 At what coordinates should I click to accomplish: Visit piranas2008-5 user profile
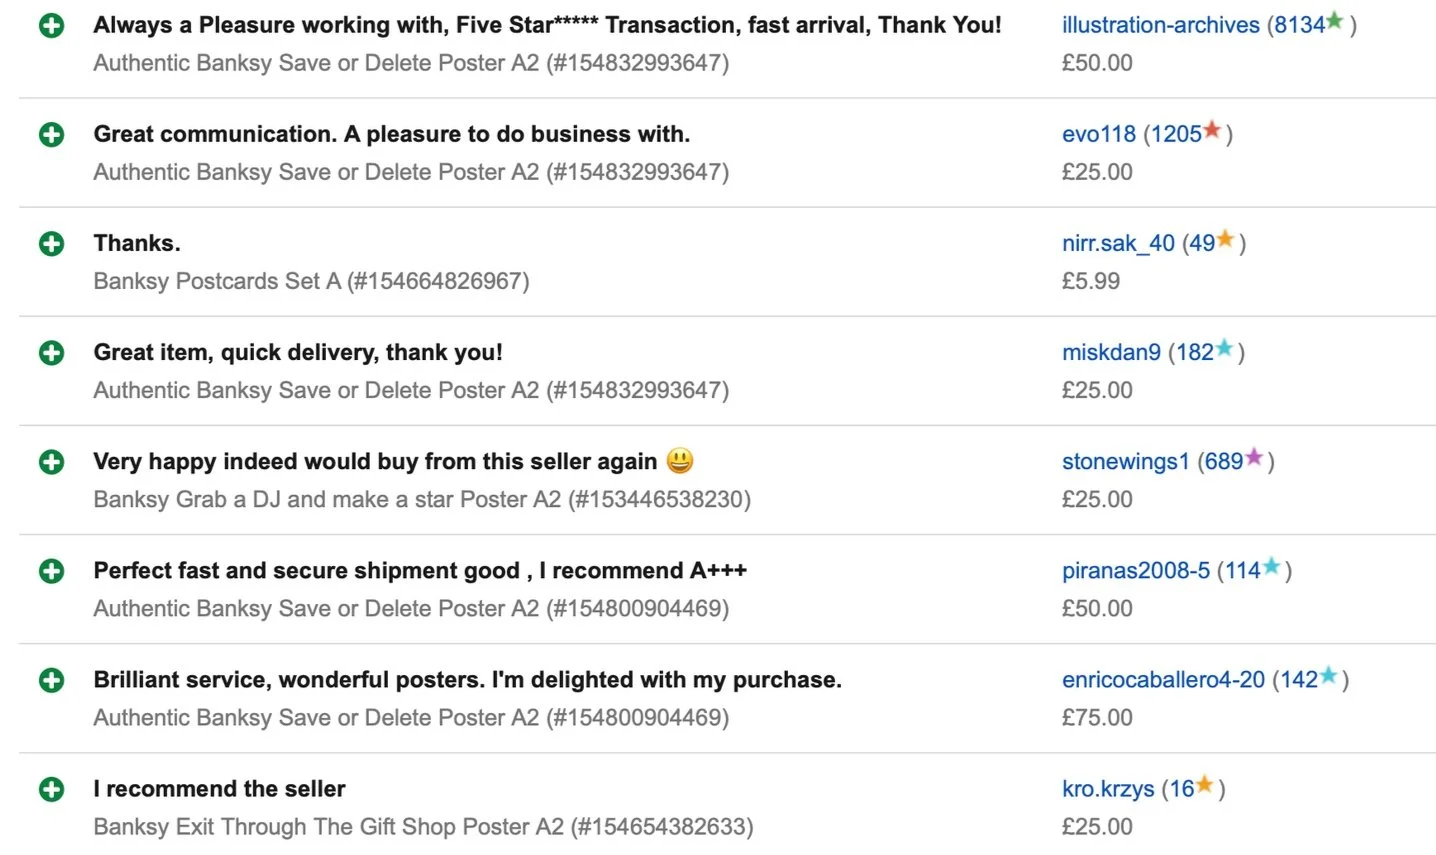click(1135, 570)
